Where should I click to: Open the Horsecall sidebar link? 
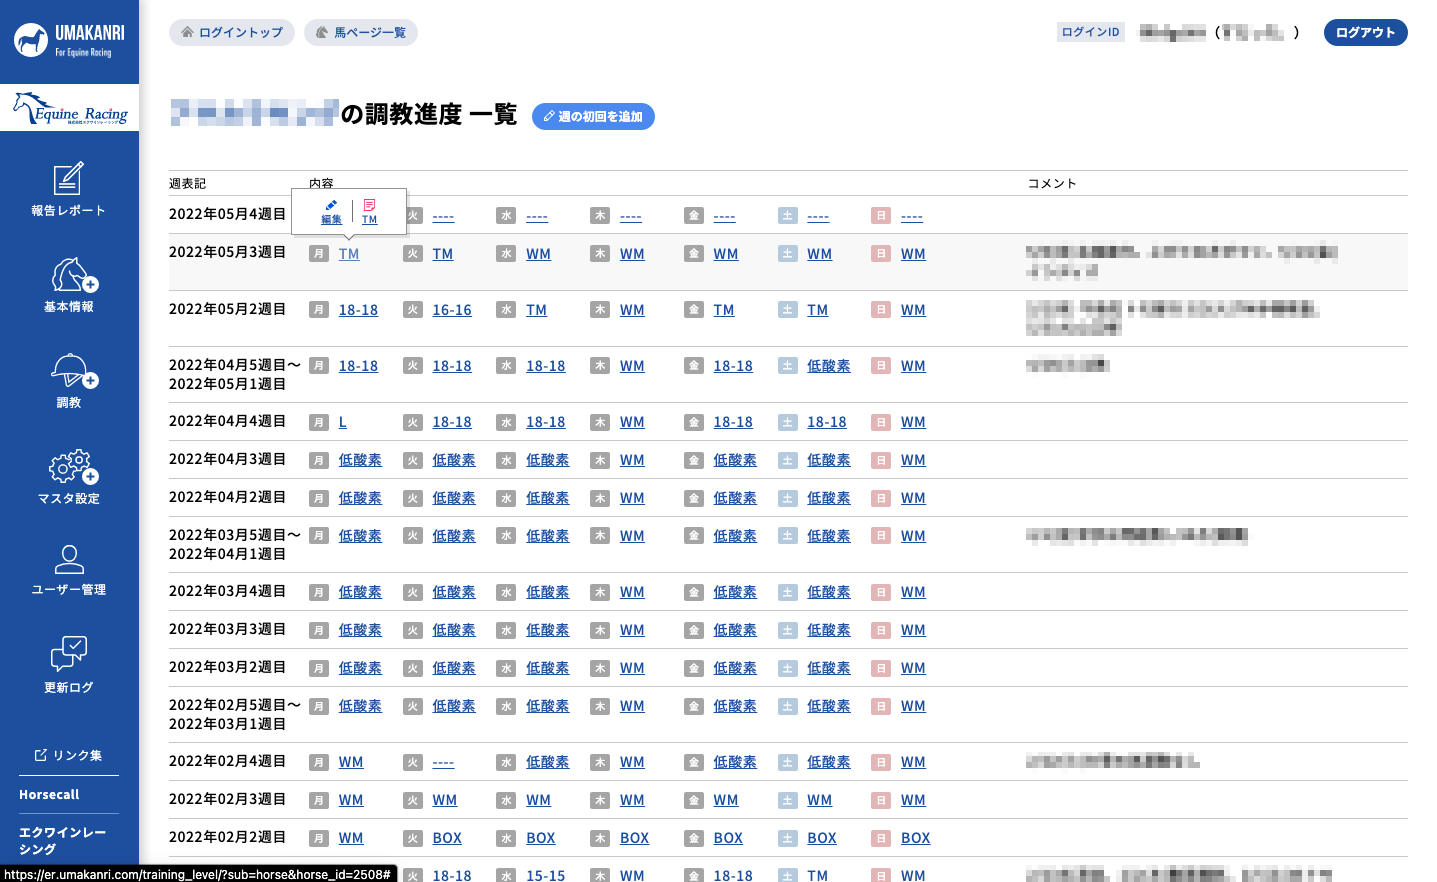coord(49,795)
